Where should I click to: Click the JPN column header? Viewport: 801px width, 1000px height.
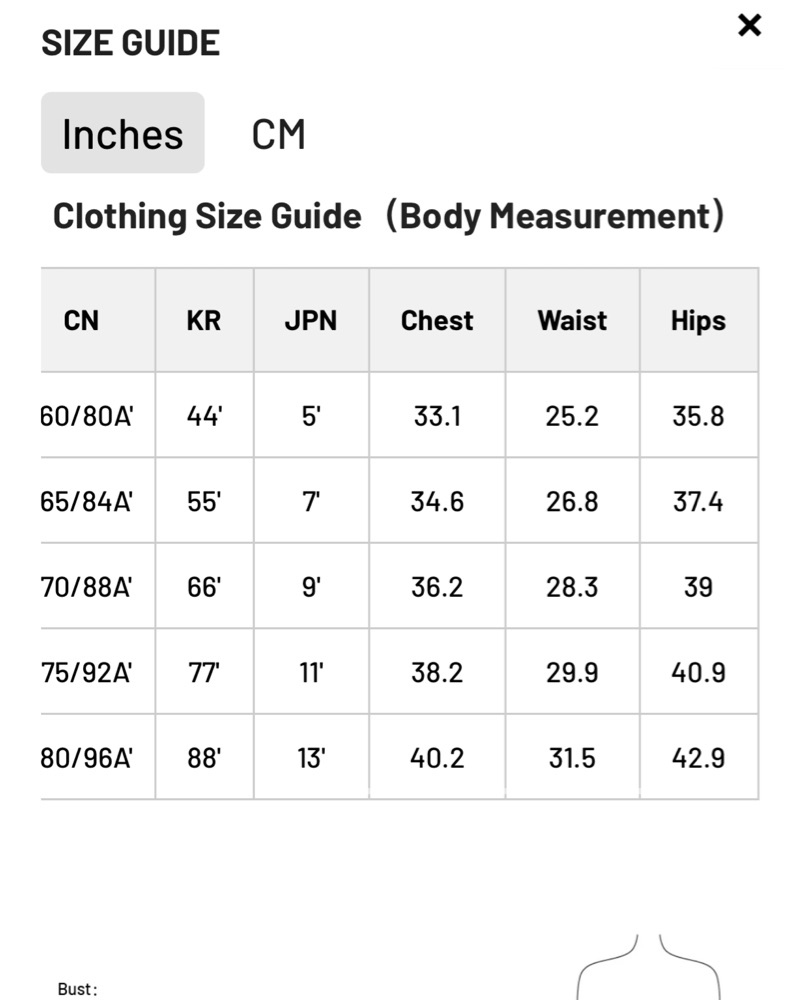click(x=311, y=320)
